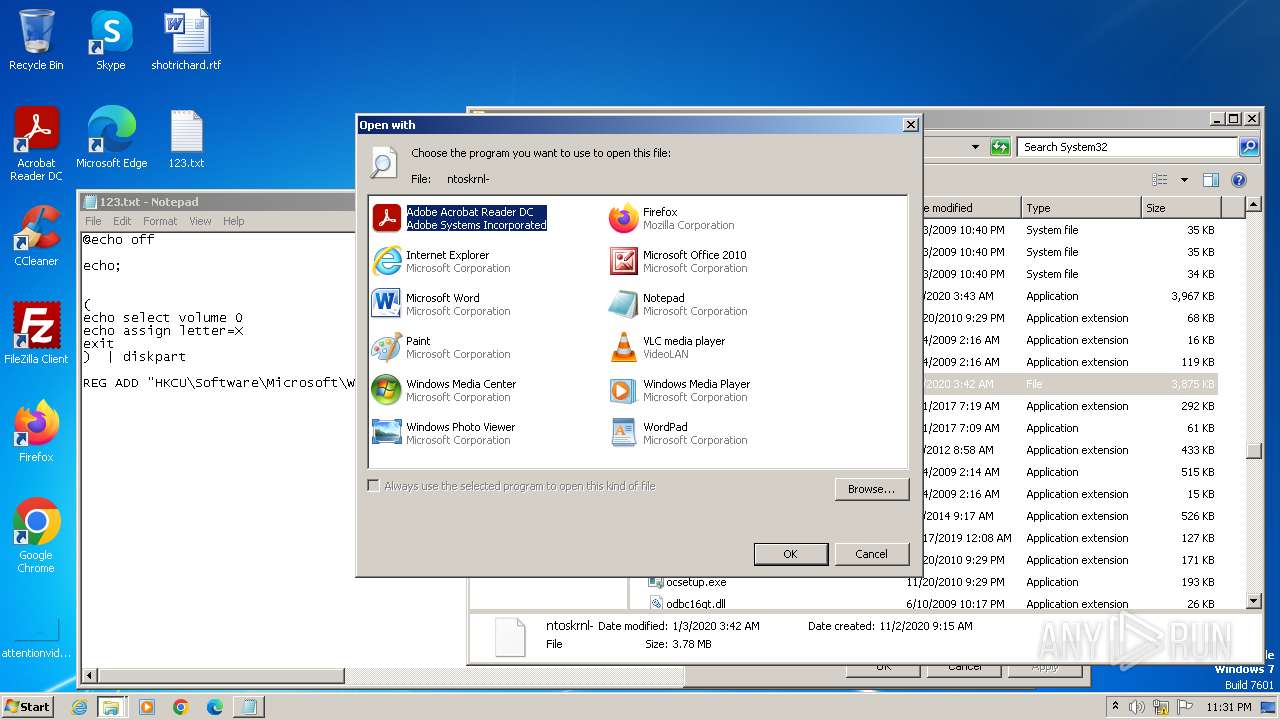Pick WordPad from the program list
This screenshot has height=720, width=1280.
[x=678, y=433]
